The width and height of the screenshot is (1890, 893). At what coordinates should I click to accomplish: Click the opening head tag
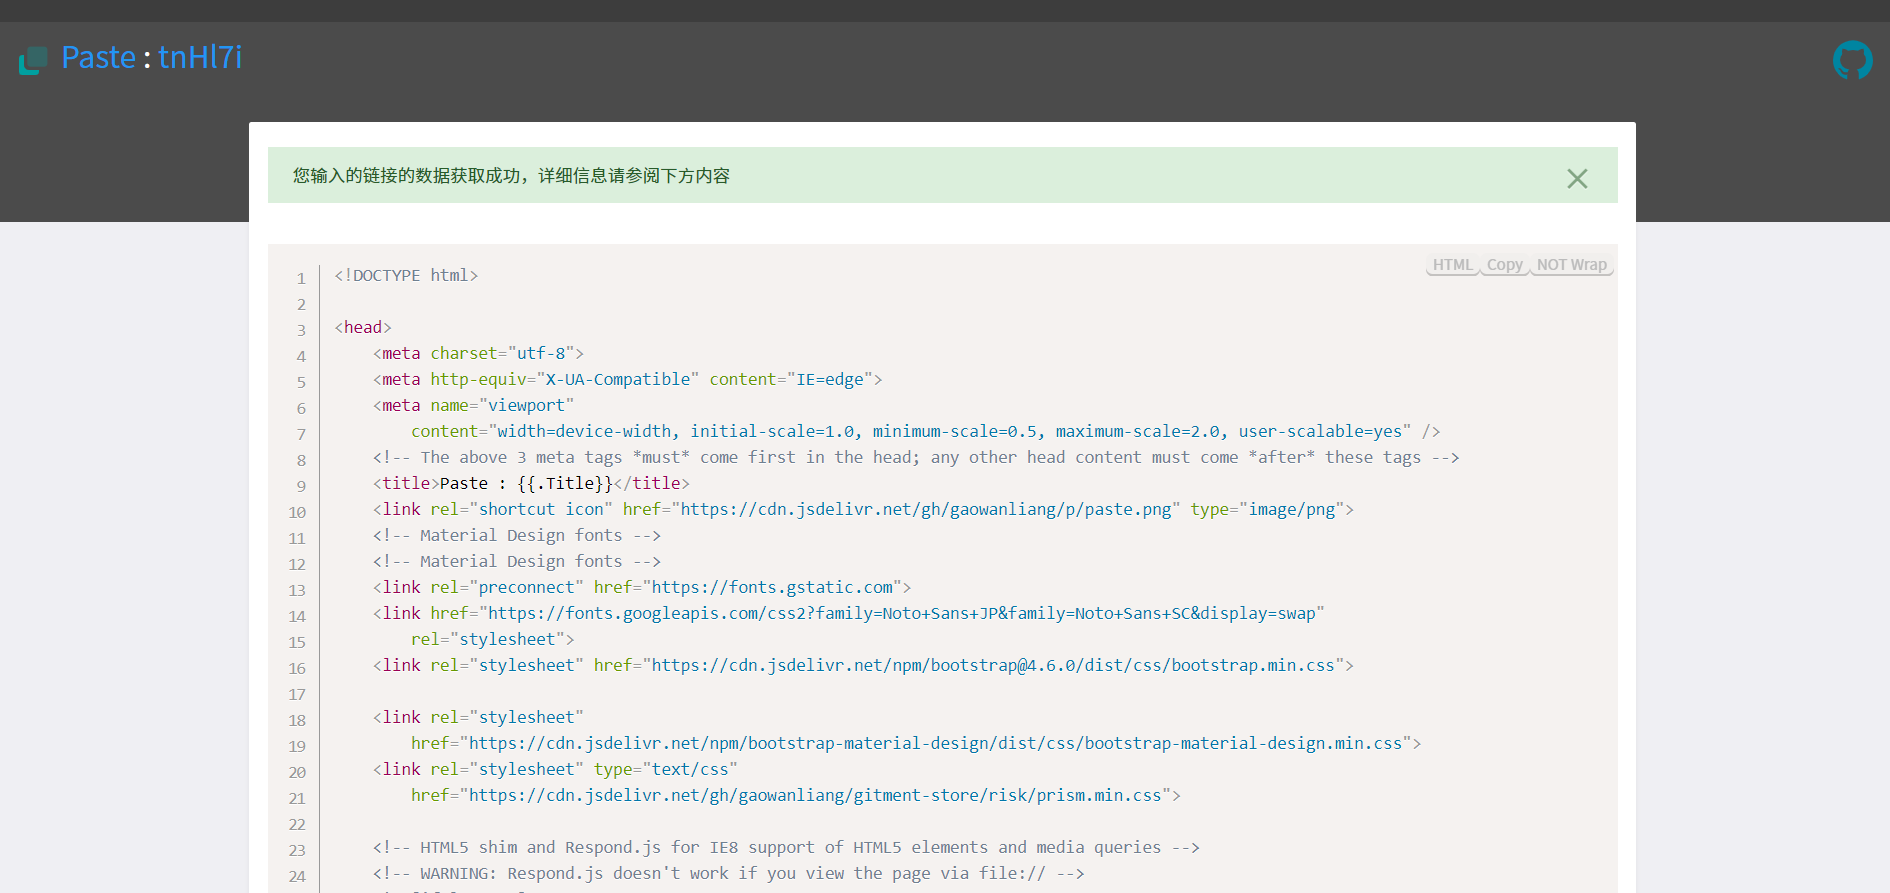click(363, 327)
